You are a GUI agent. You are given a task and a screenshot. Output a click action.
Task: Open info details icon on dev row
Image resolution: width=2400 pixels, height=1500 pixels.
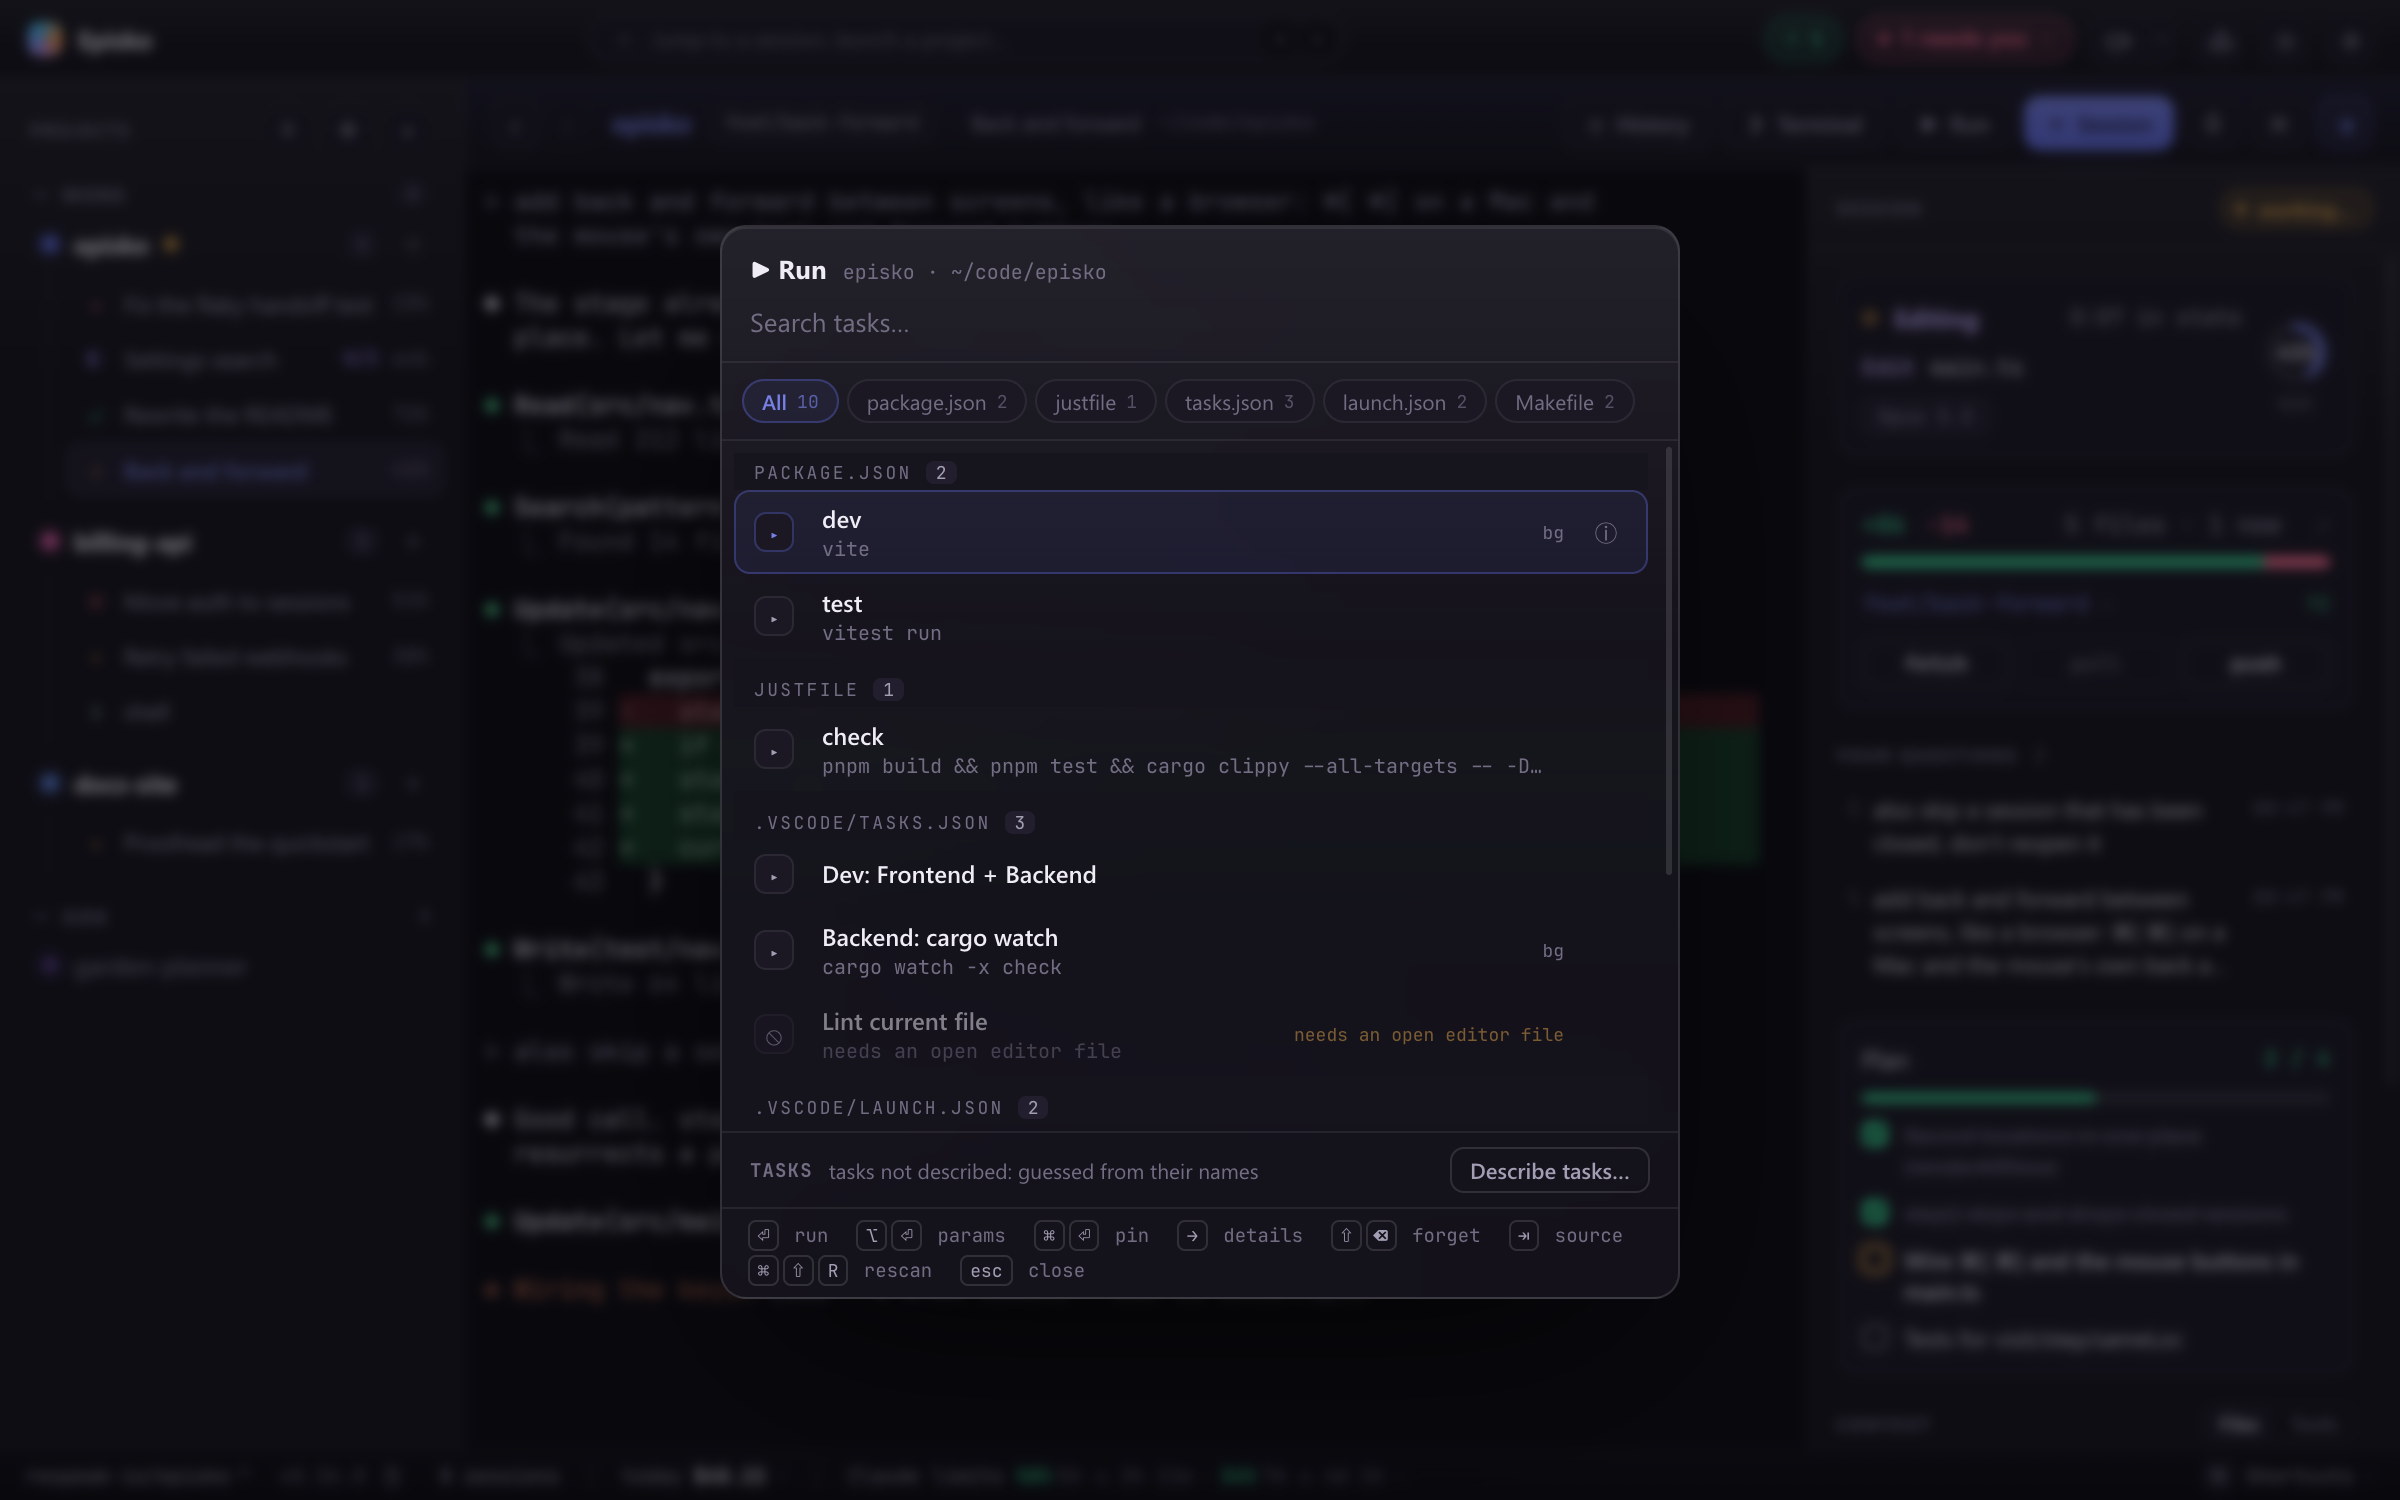point(1605,533)
